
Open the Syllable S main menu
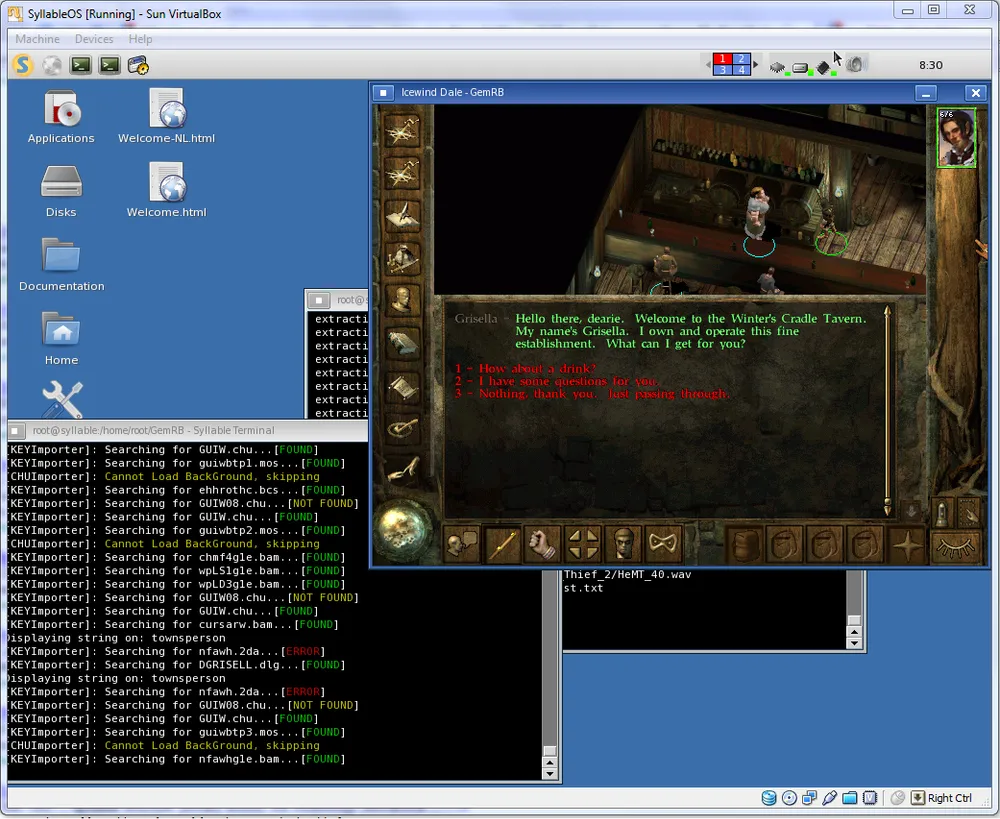[x=22, y=64]
